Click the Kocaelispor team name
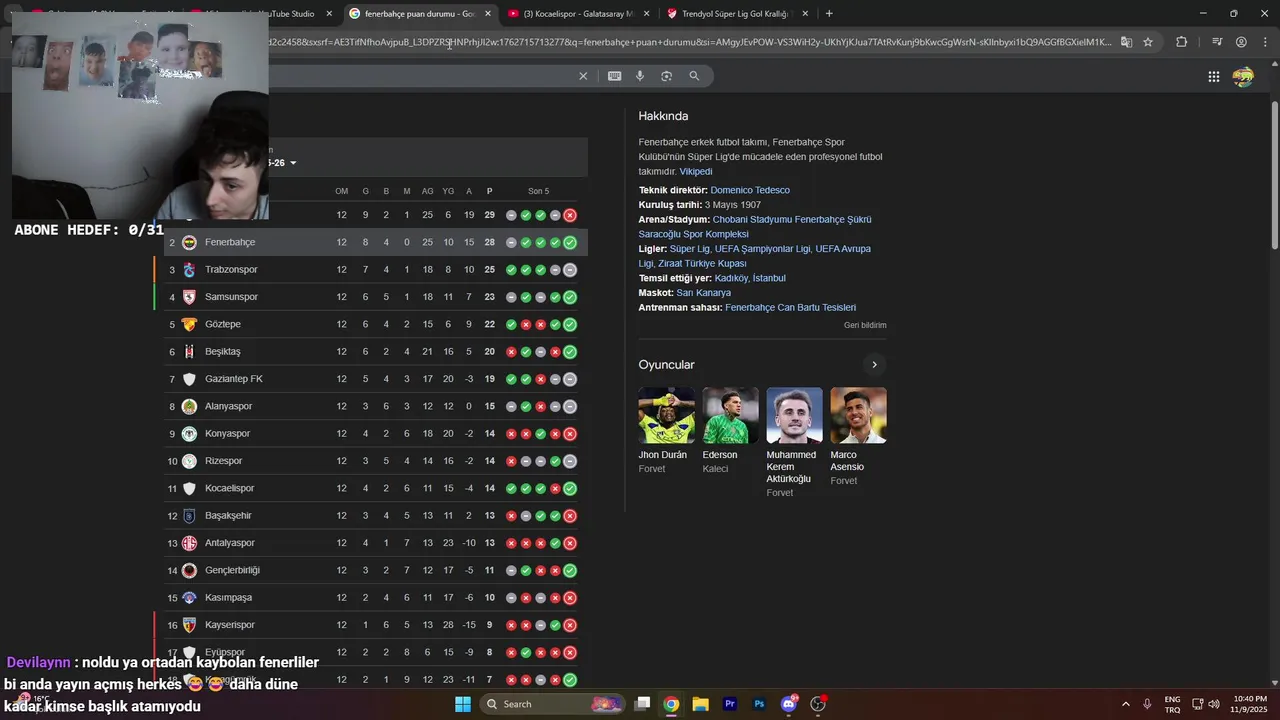The image size is (1280, 720). pos(229,488)
